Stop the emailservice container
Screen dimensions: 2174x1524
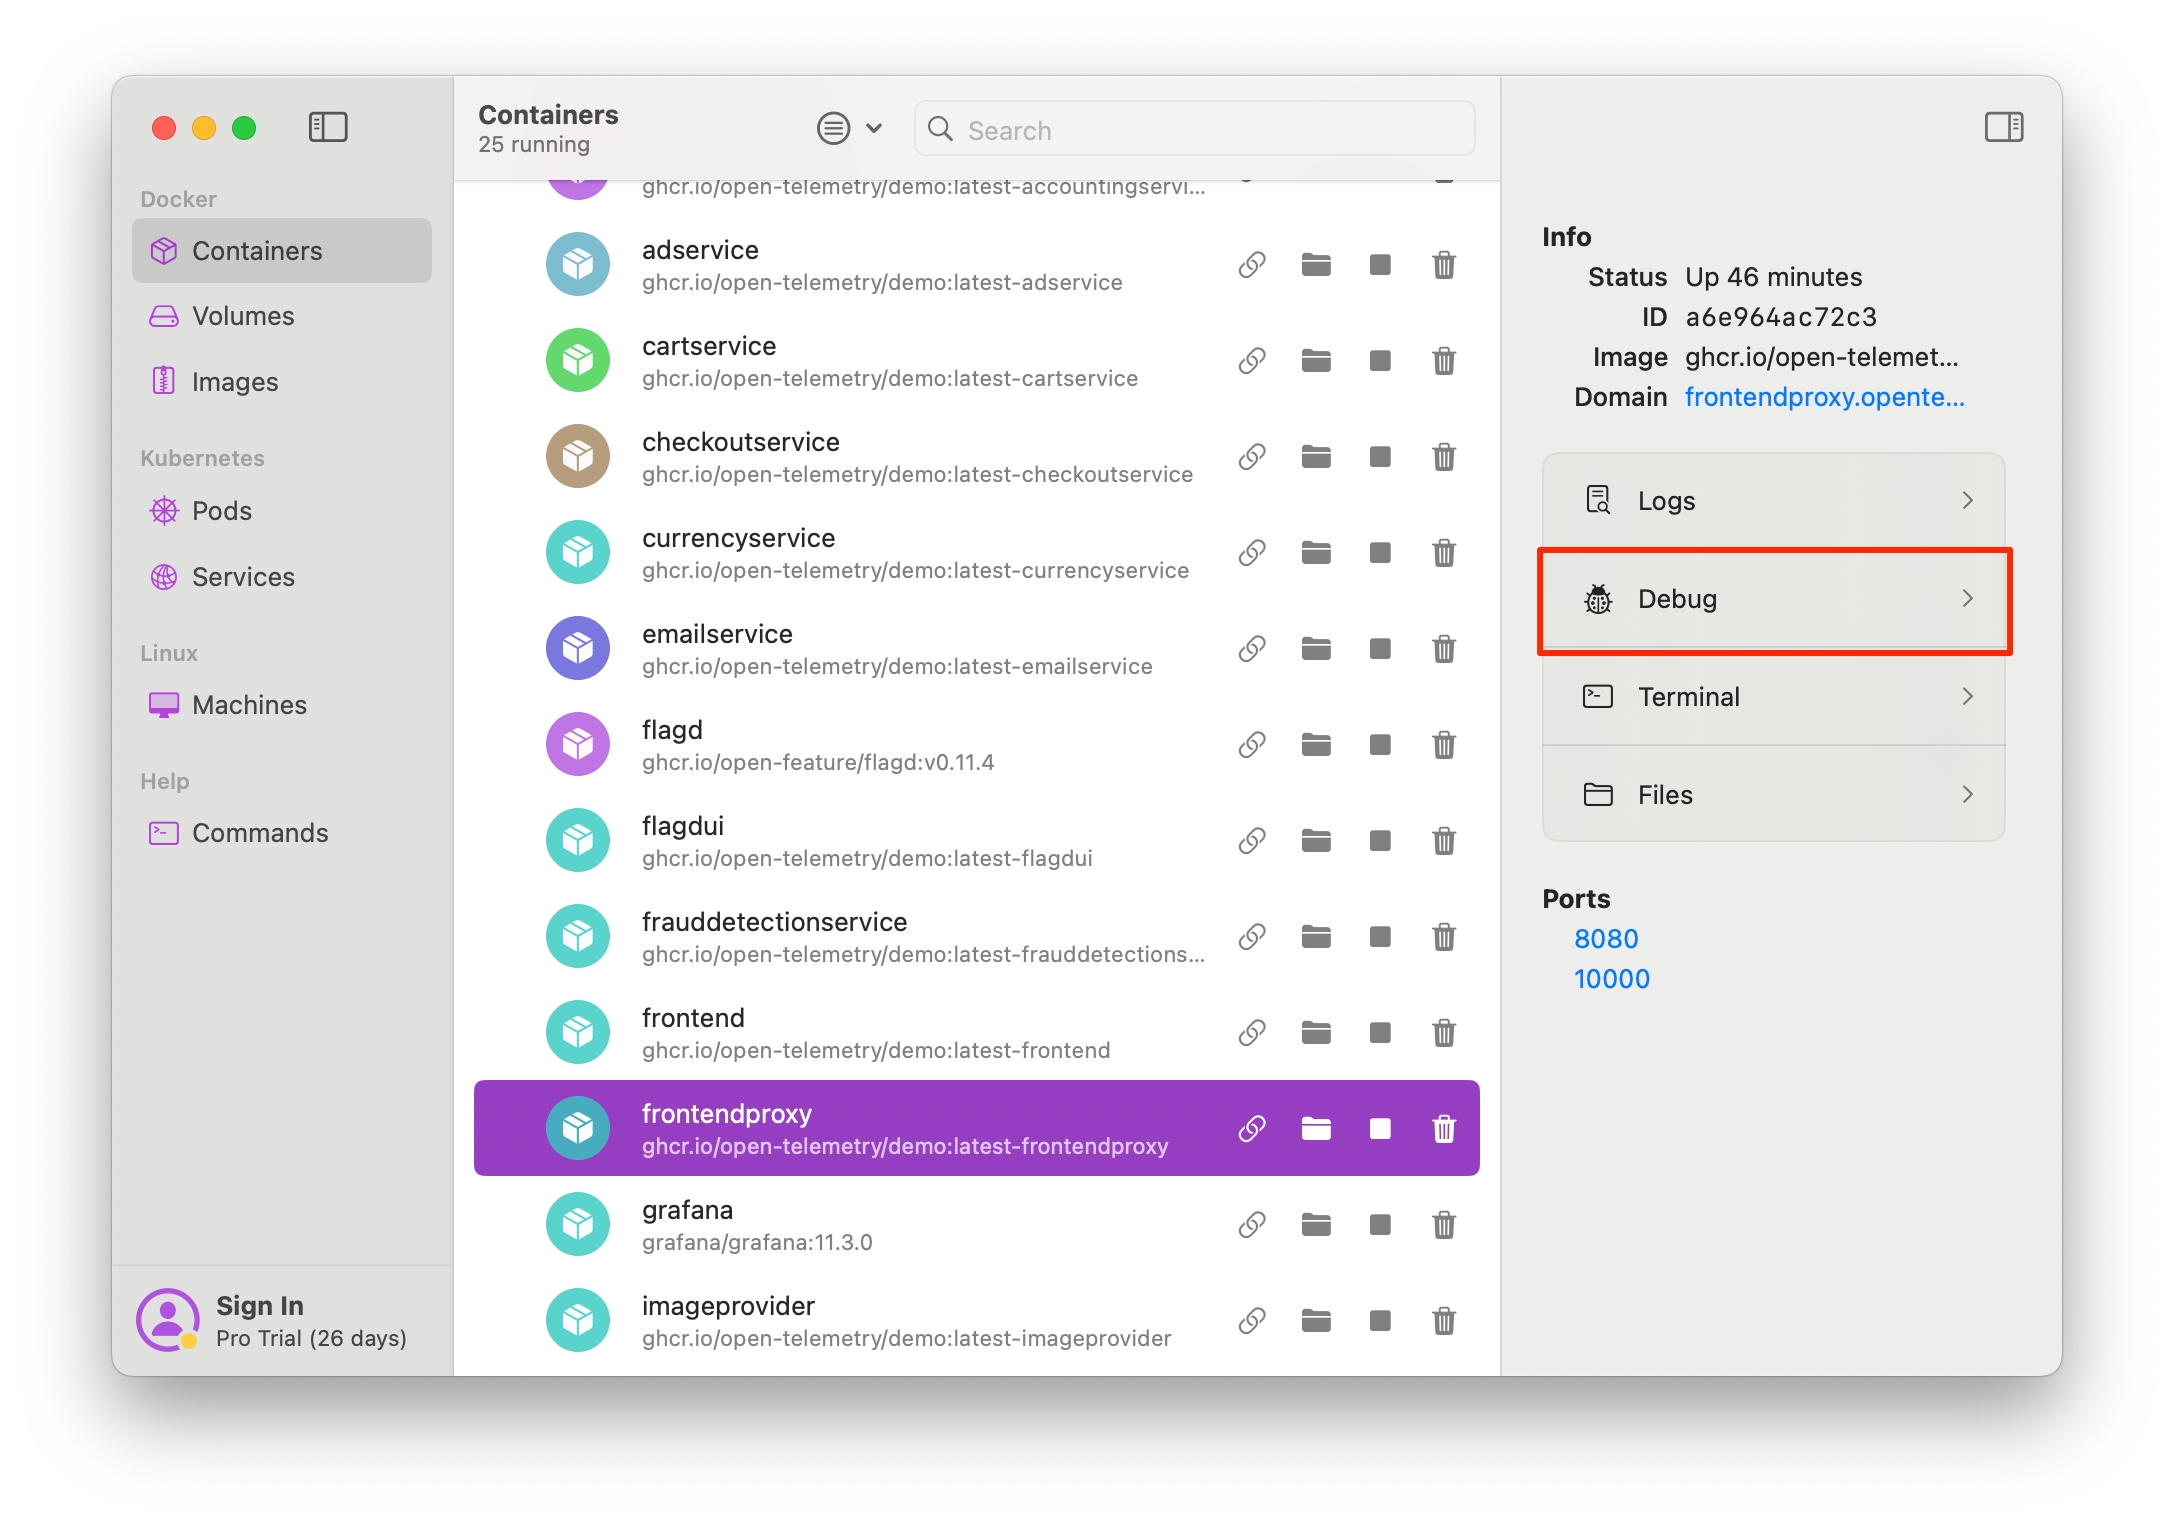[1380, 649]
